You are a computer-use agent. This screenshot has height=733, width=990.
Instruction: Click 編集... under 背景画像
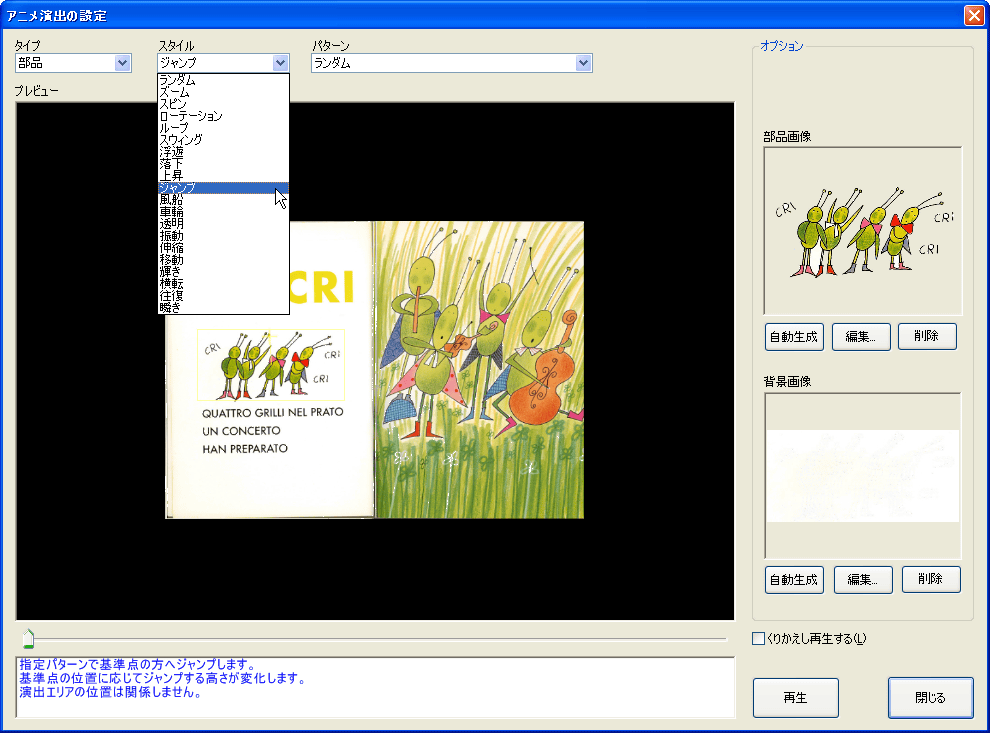click(x=863, y=580)
